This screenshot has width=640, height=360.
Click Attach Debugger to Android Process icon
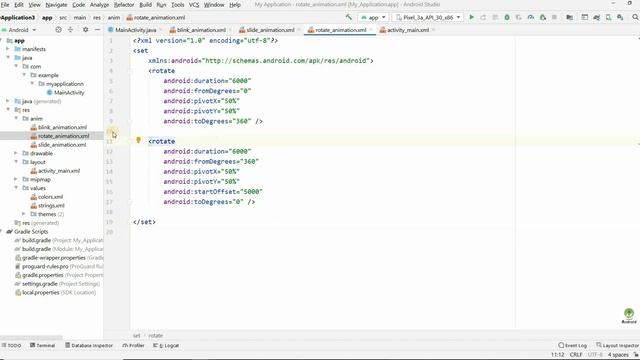[542, 17]
